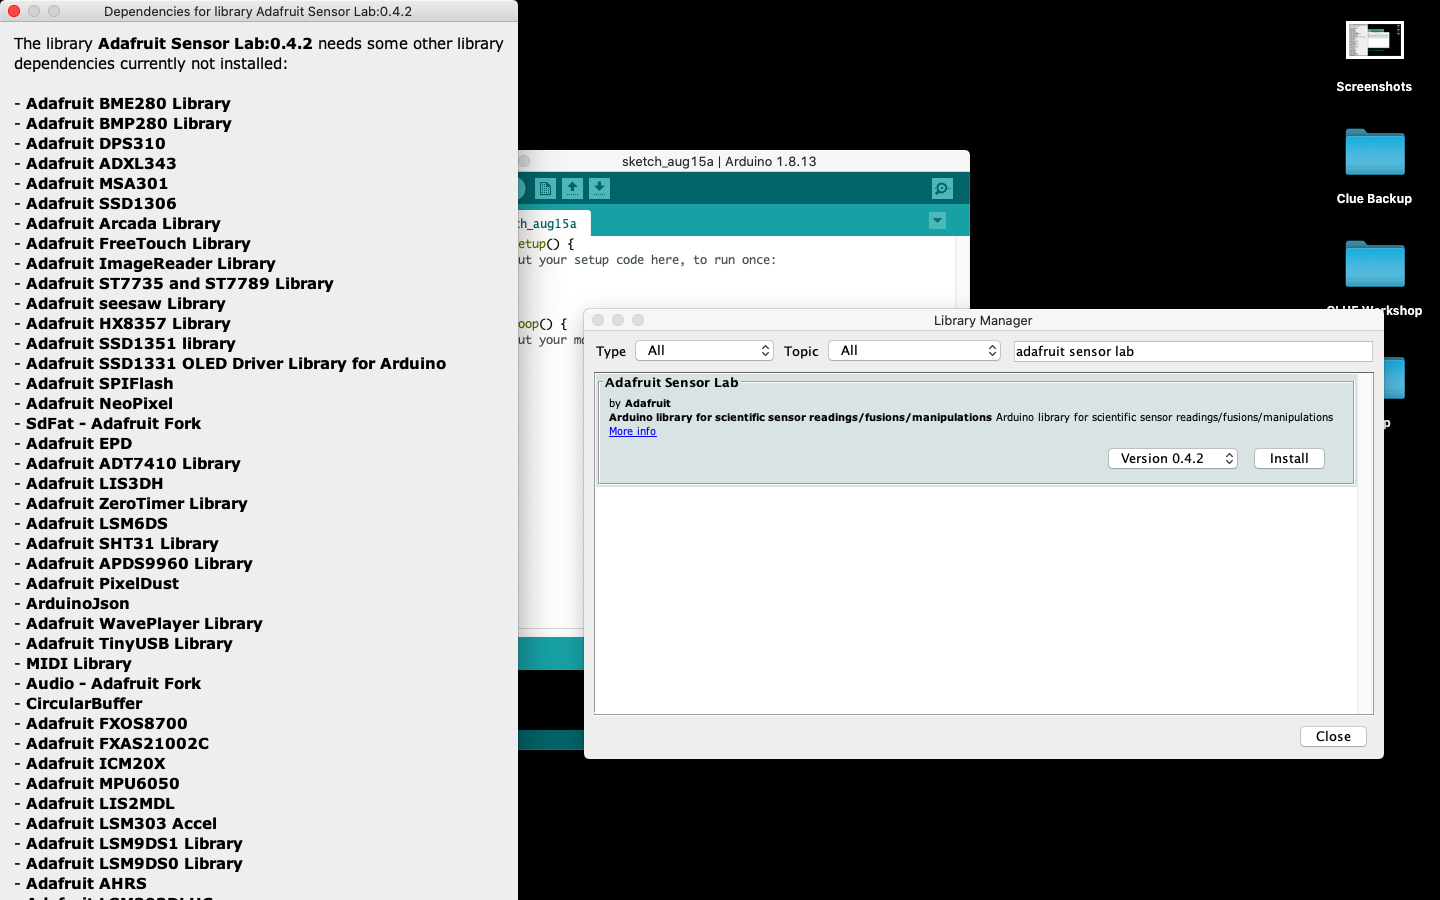Click 'Adafruit ADT7410 Library' entry
This screenshot has width=1440, height=900.
[x=133, y=463]
